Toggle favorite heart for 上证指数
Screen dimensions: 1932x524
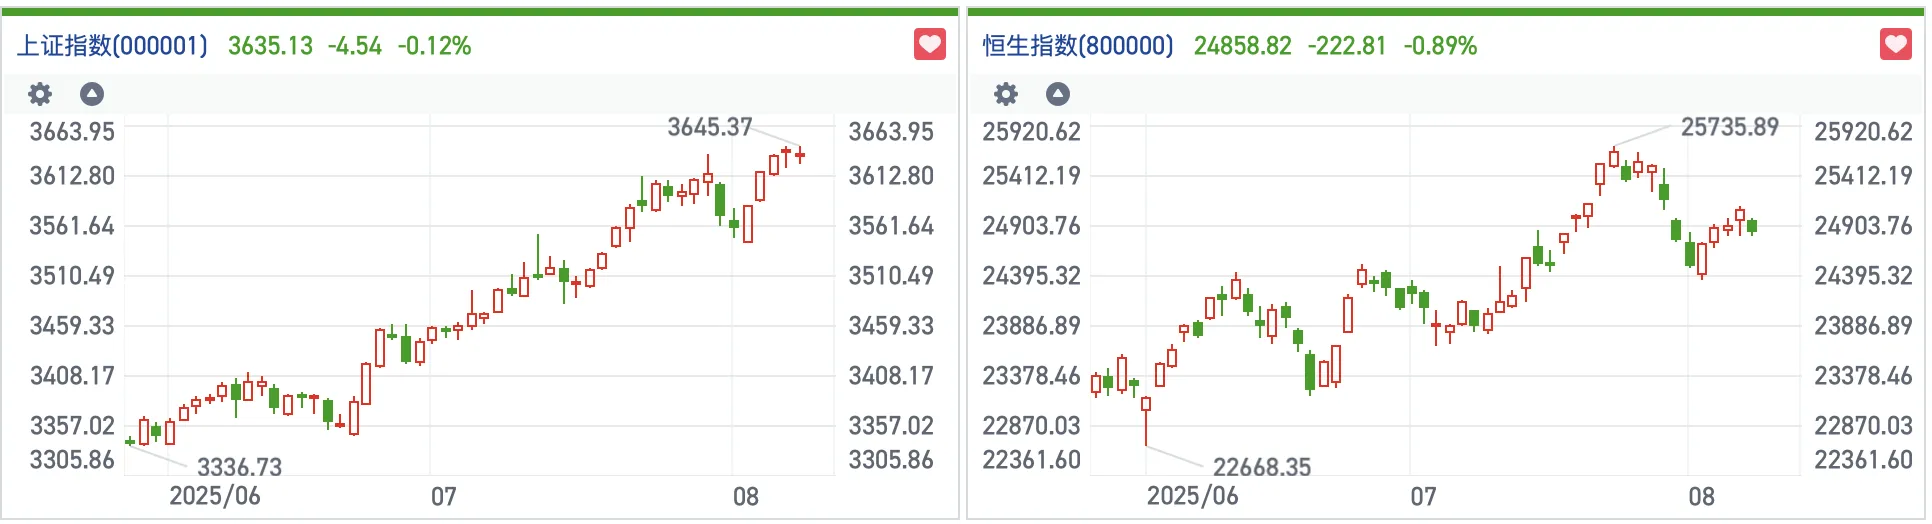[x=930, y=45]
